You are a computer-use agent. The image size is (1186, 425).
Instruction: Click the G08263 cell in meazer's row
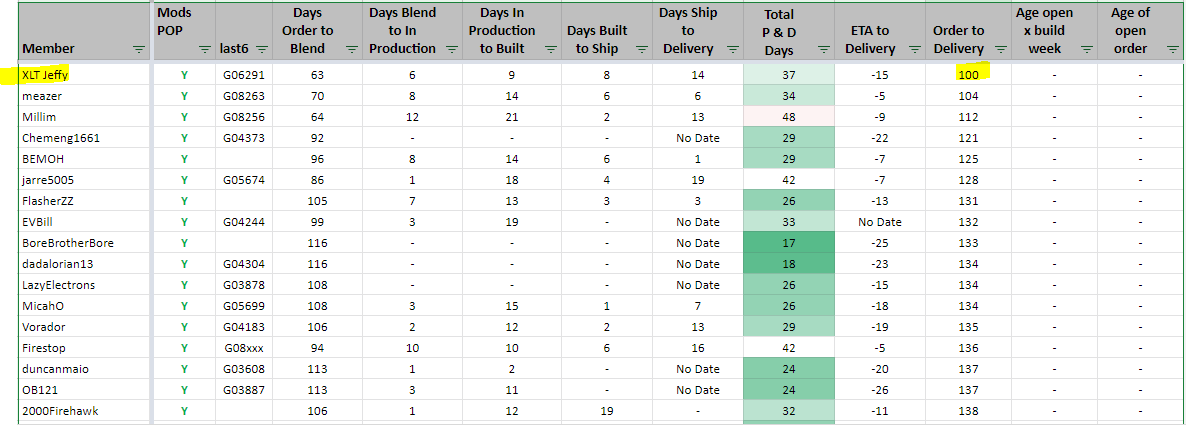(x=243, y=96)
